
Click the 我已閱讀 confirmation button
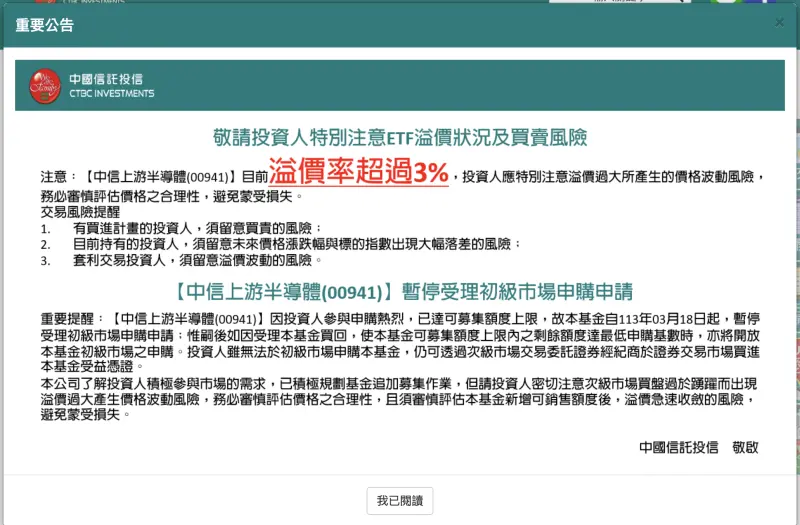[x=399, y=501]
